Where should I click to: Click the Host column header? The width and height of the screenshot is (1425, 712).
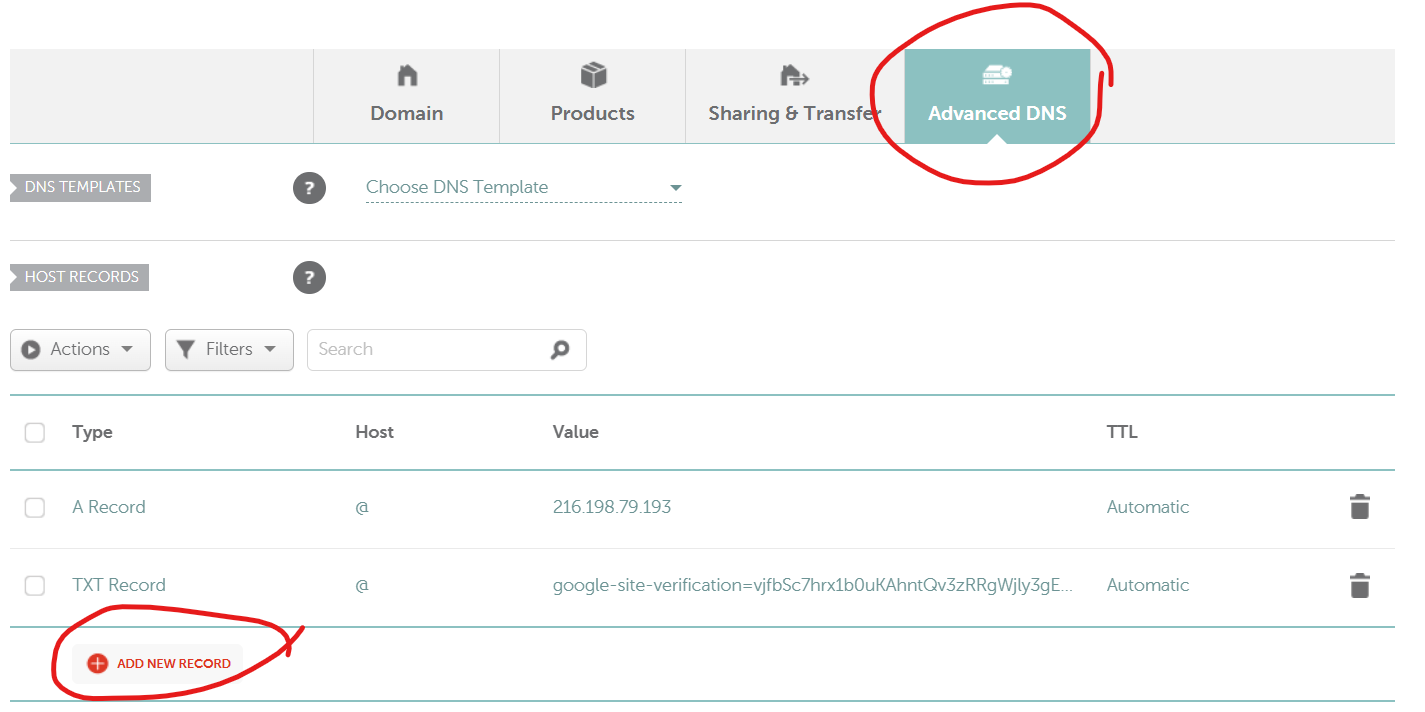[374, 432]
